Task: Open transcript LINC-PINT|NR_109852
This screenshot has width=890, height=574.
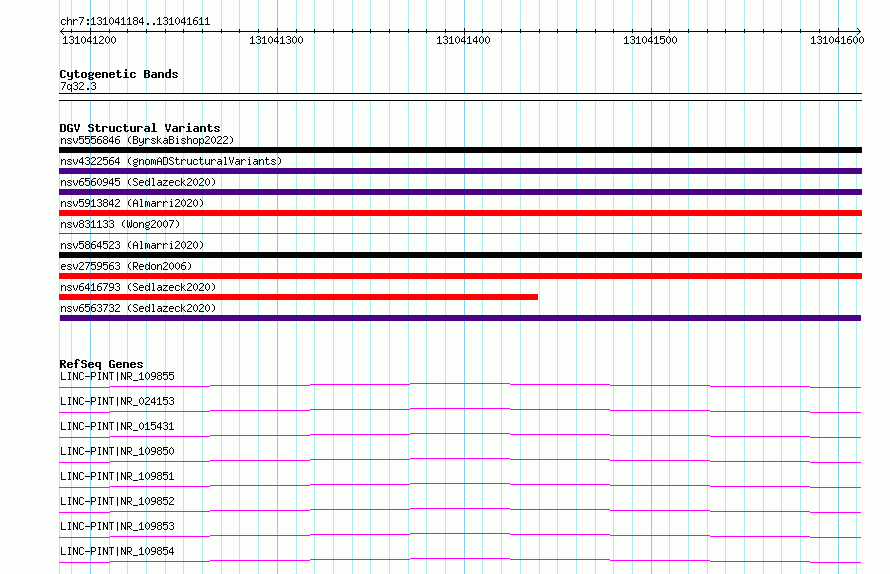Action: tap(117, 501)
